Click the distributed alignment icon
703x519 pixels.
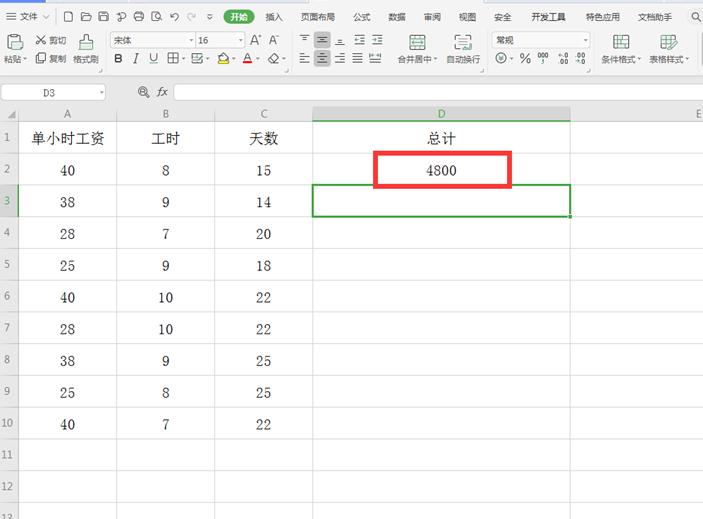coord(375,58)
